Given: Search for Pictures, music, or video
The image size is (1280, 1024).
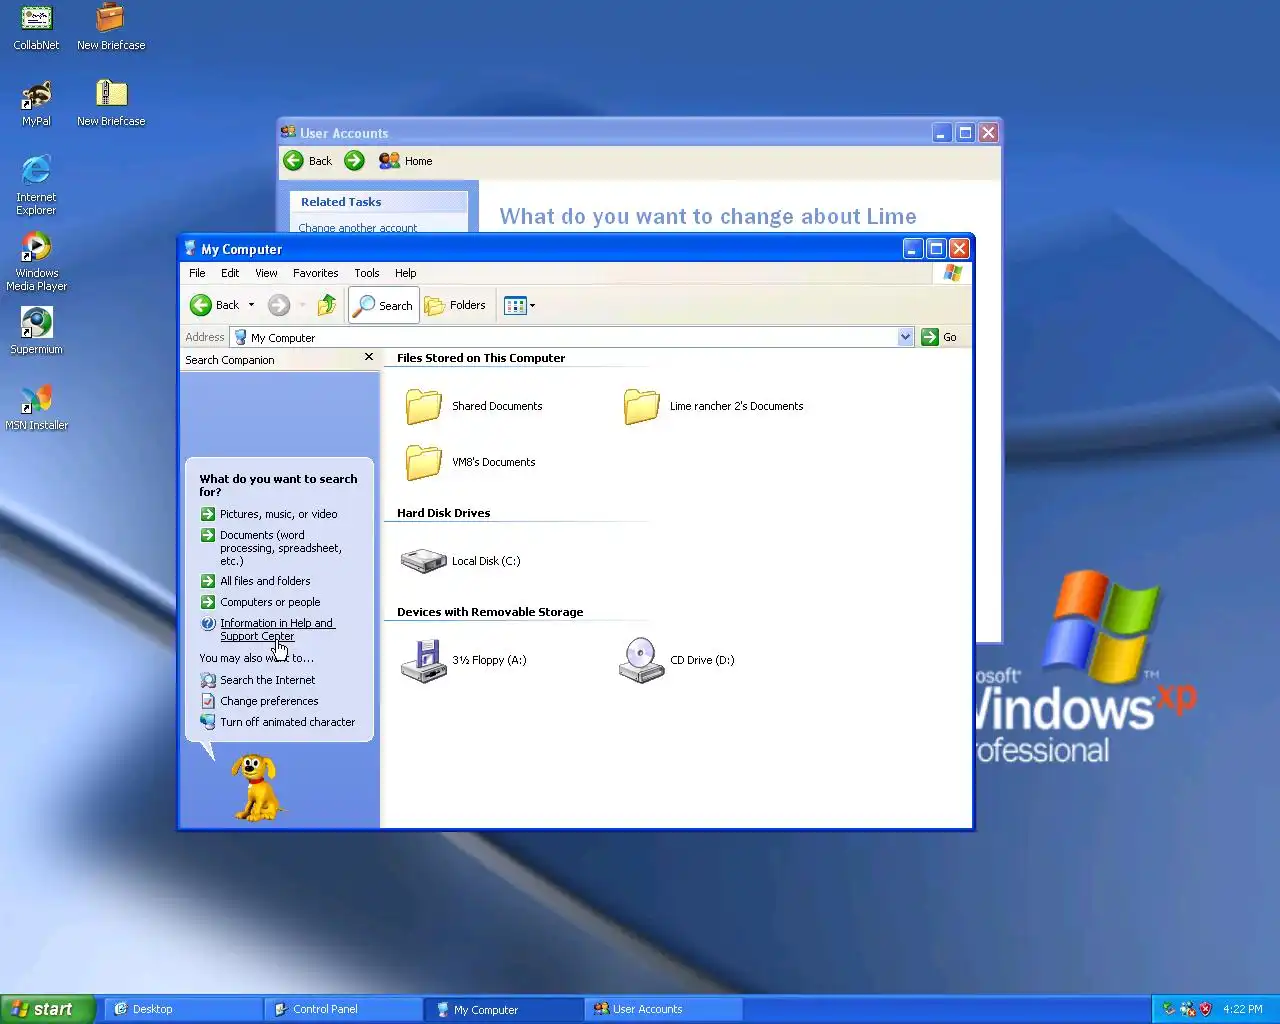Looking at the screenshot, I should (269, 514).
